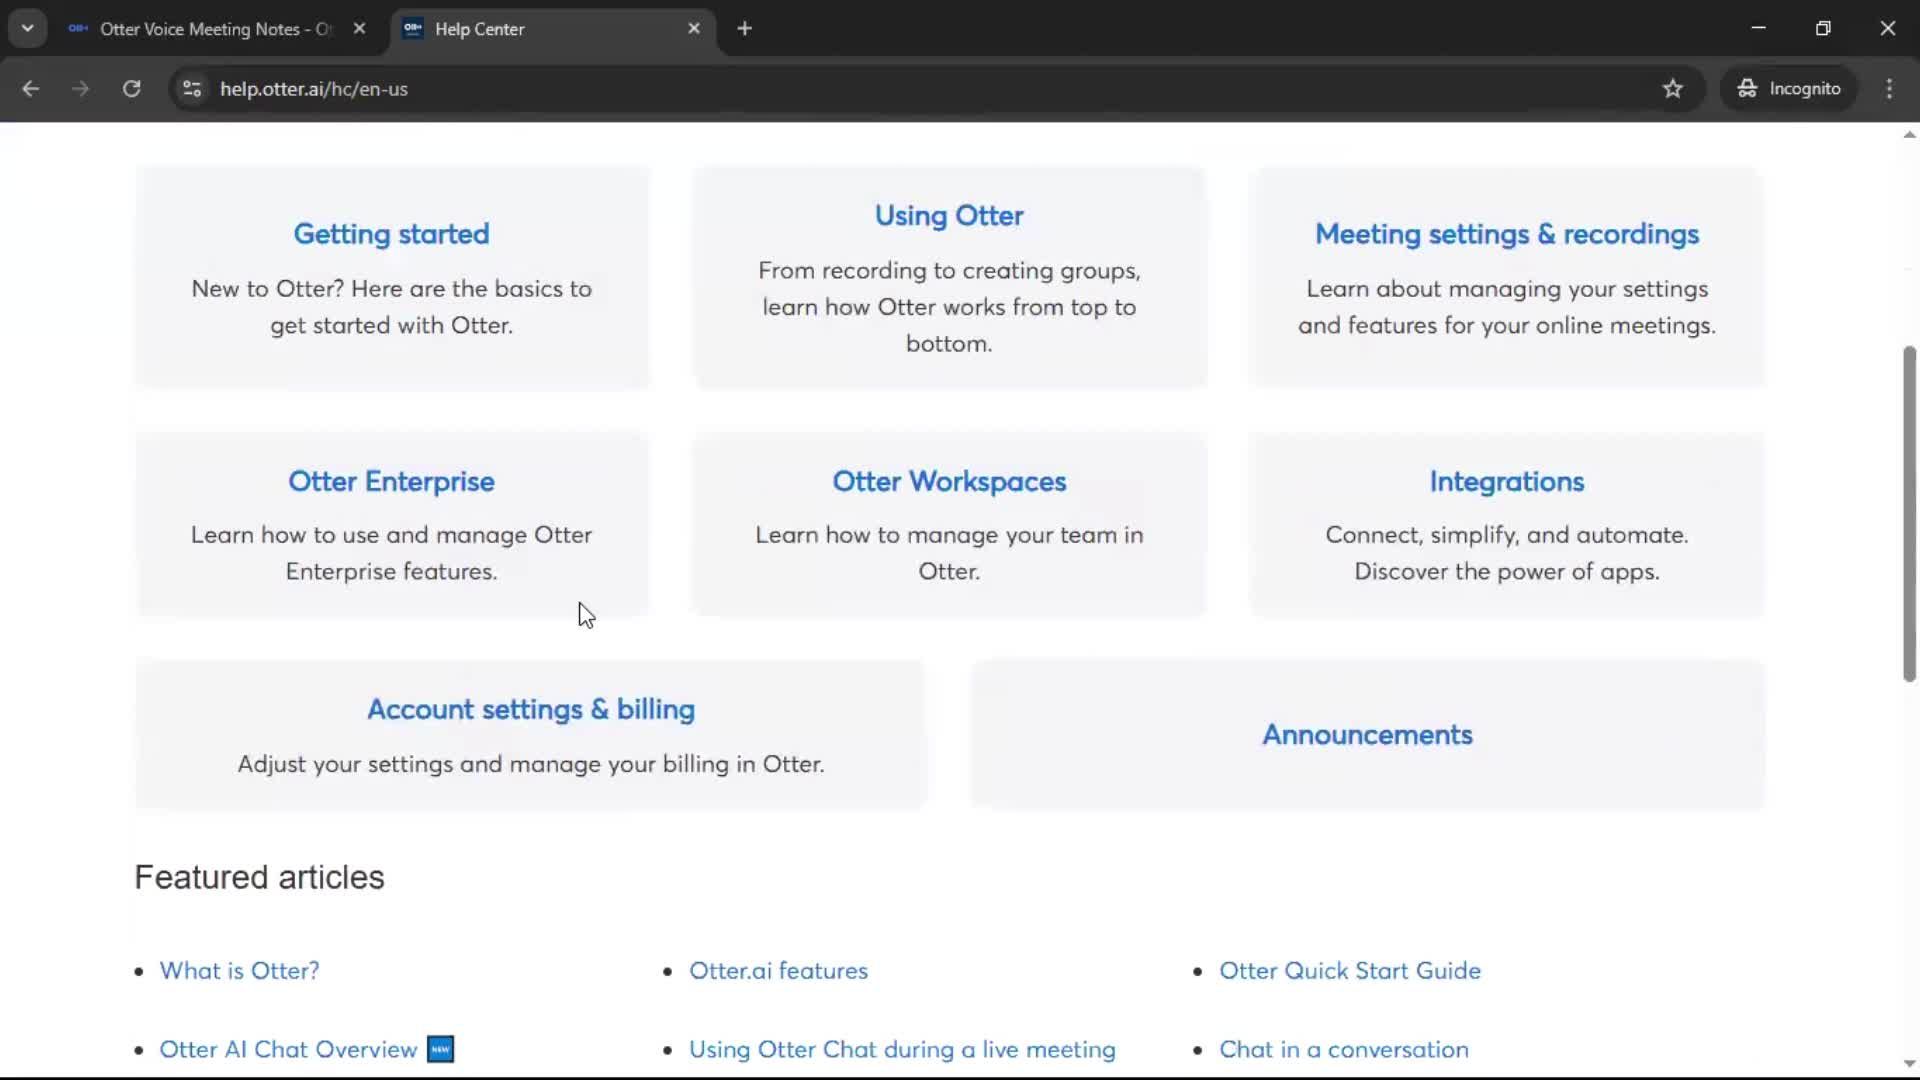Image resolution: width=1920 pixels, height=1080 pixels.
Task: Open the Incognito profile indicator
Action: (x=1788, y=88)
